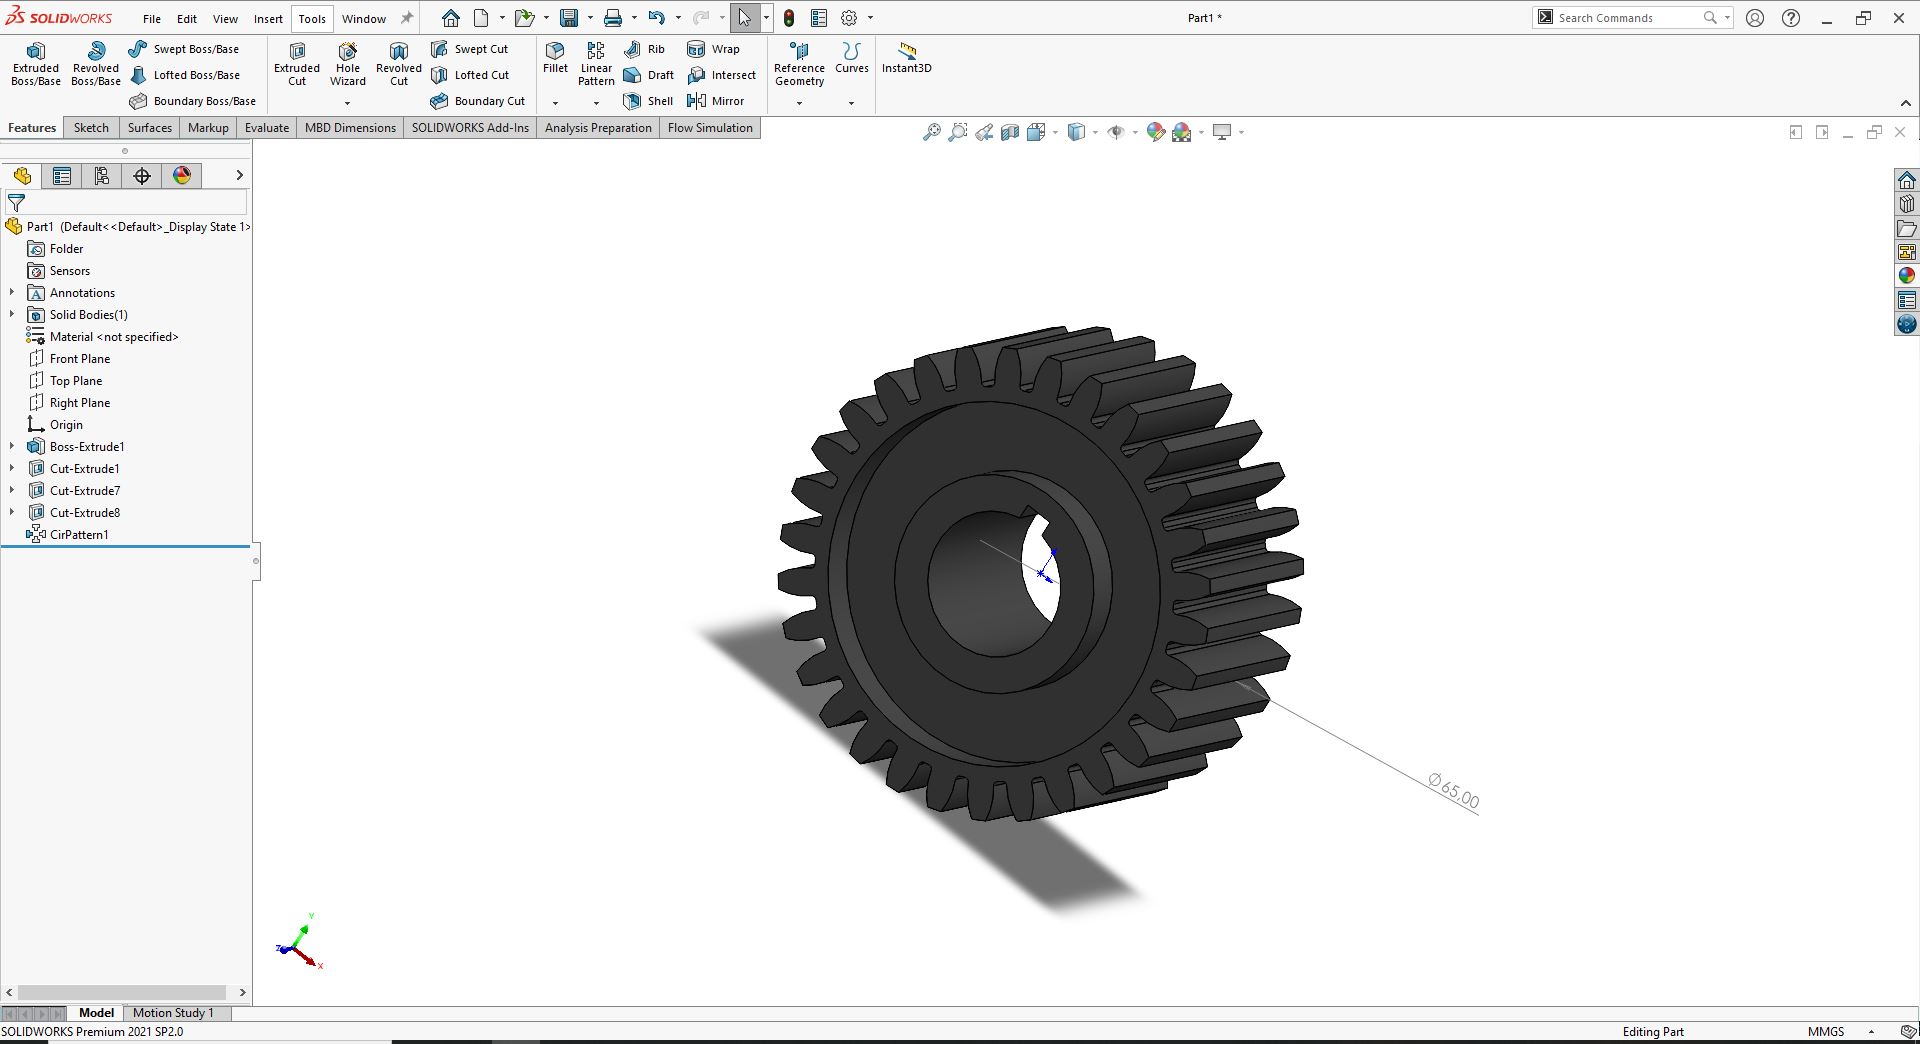Open the DimXpertManager tab icon
Screen dimensions: 1920x1044
(142, 176)
